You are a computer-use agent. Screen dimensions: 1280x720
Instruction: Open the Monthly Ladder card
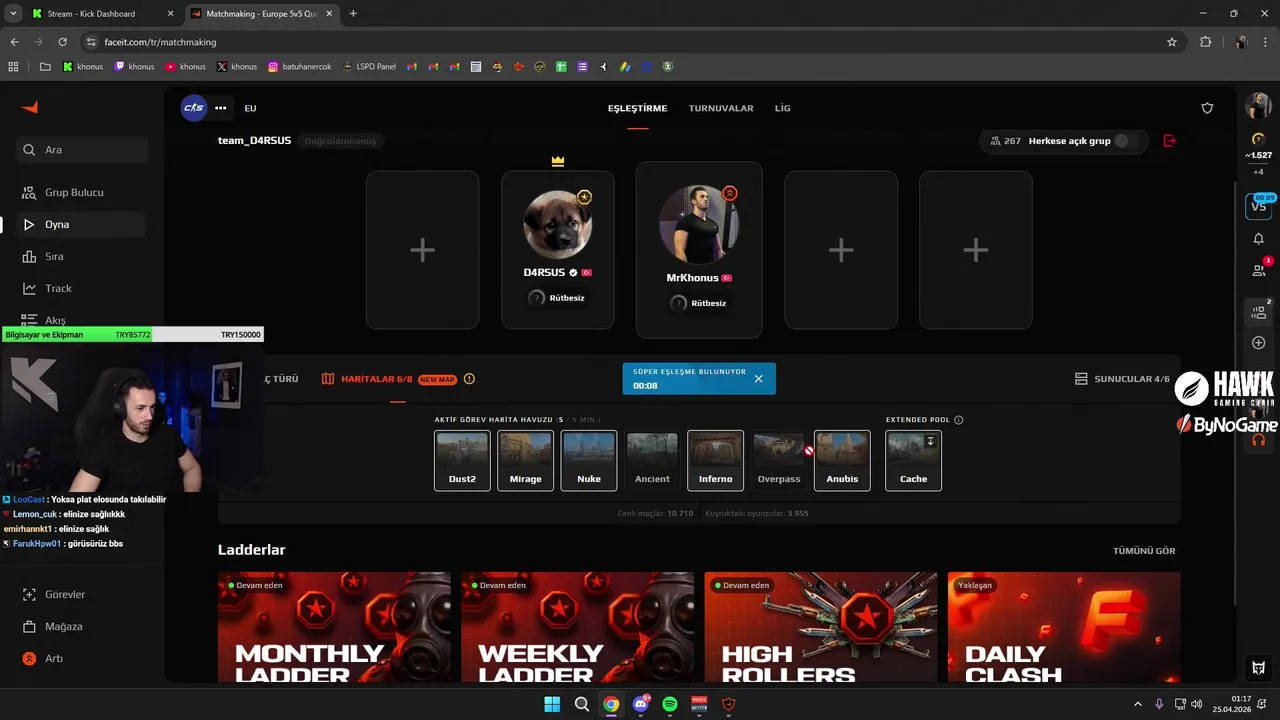point(334,627)
